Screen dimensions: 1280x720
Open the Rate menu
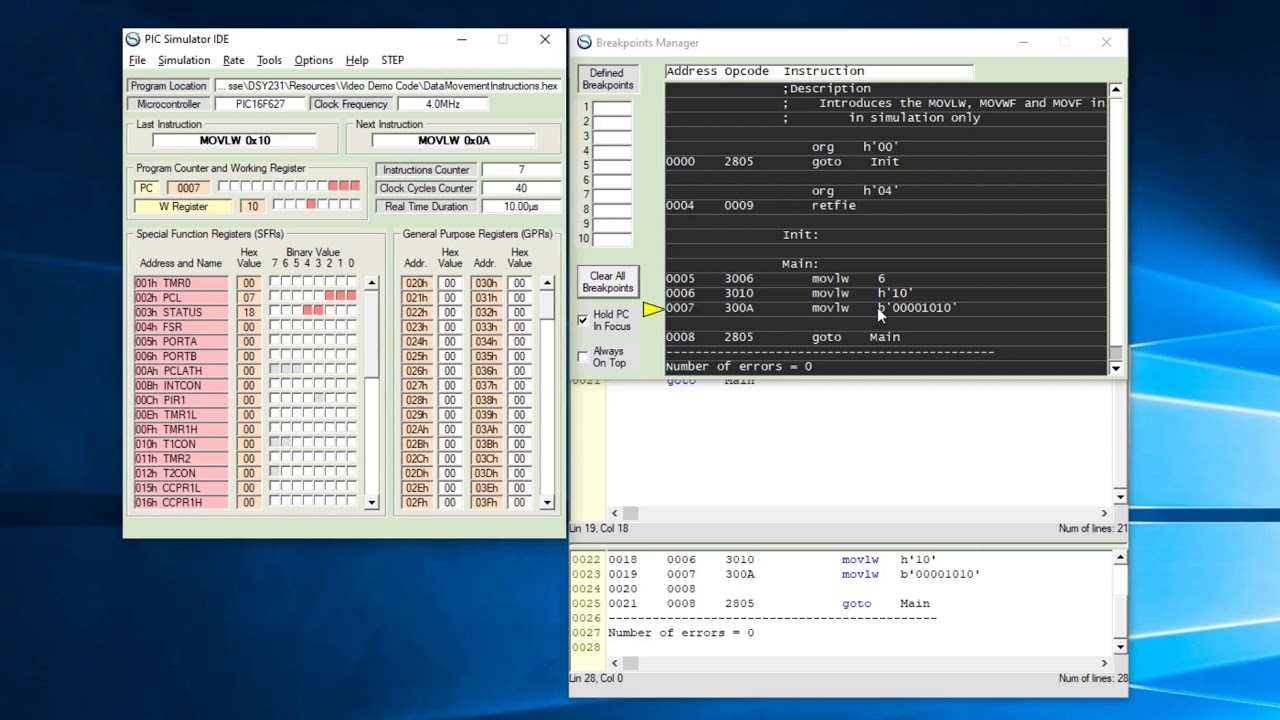[x=233, y=60]
